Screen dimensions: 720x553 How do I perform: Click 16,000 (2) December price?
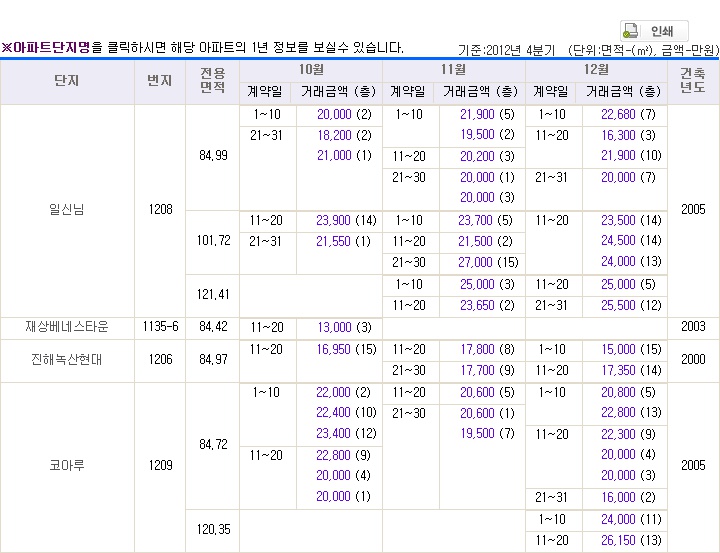click(x=628, y=497)
